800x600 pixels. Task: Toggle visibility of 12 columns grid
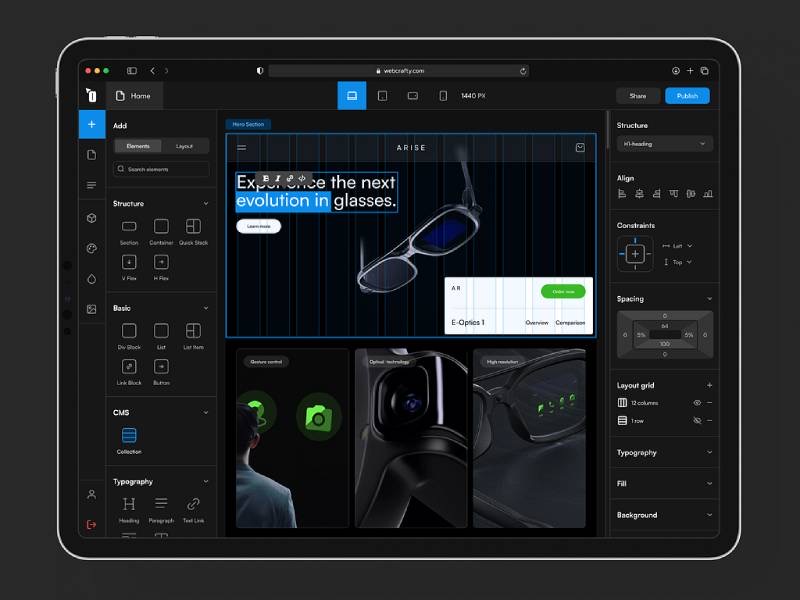697,403
